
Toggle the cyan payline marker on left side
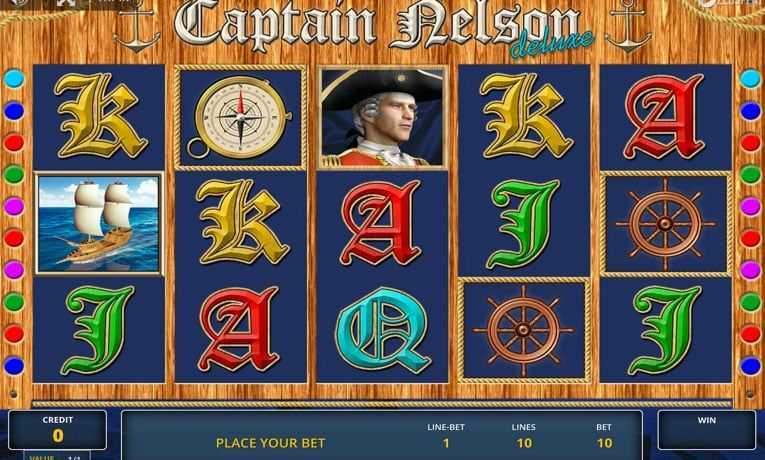14,79
